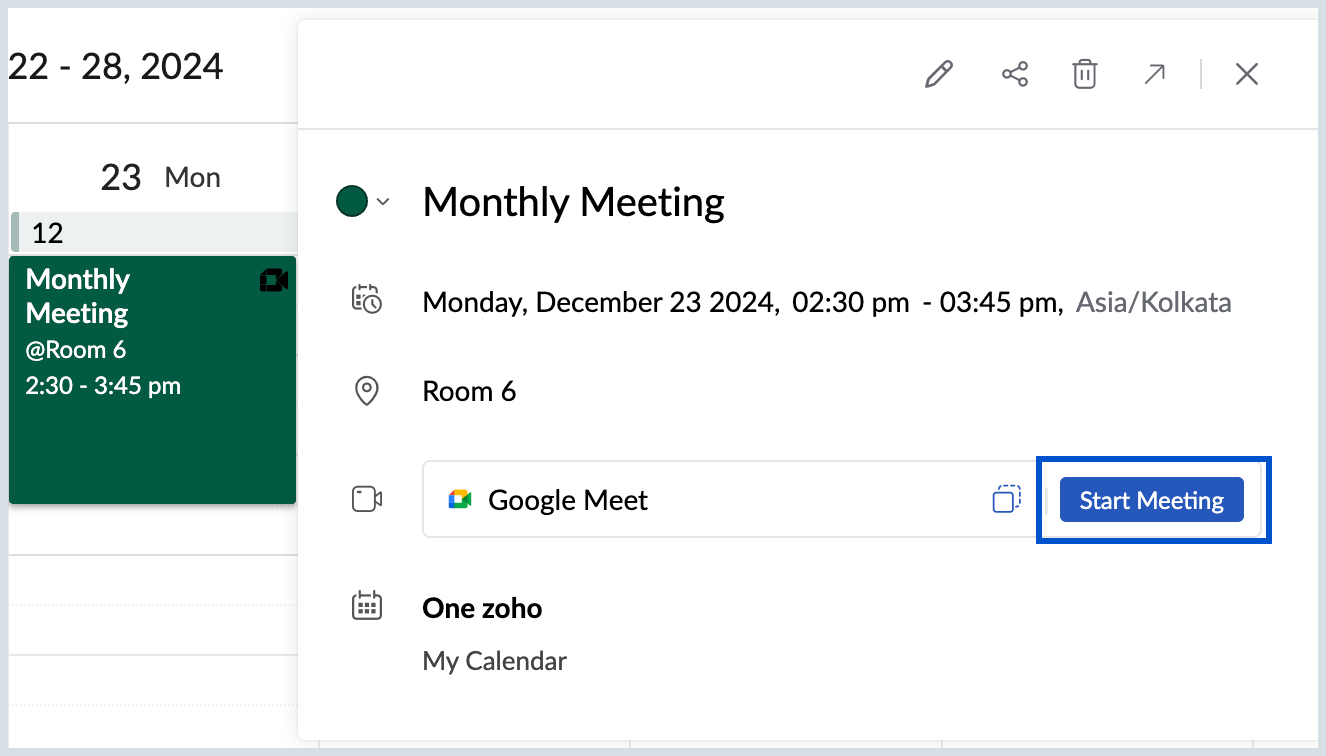Click the location pin icon
Screen dimensions: 1326x756
(367, 391)
